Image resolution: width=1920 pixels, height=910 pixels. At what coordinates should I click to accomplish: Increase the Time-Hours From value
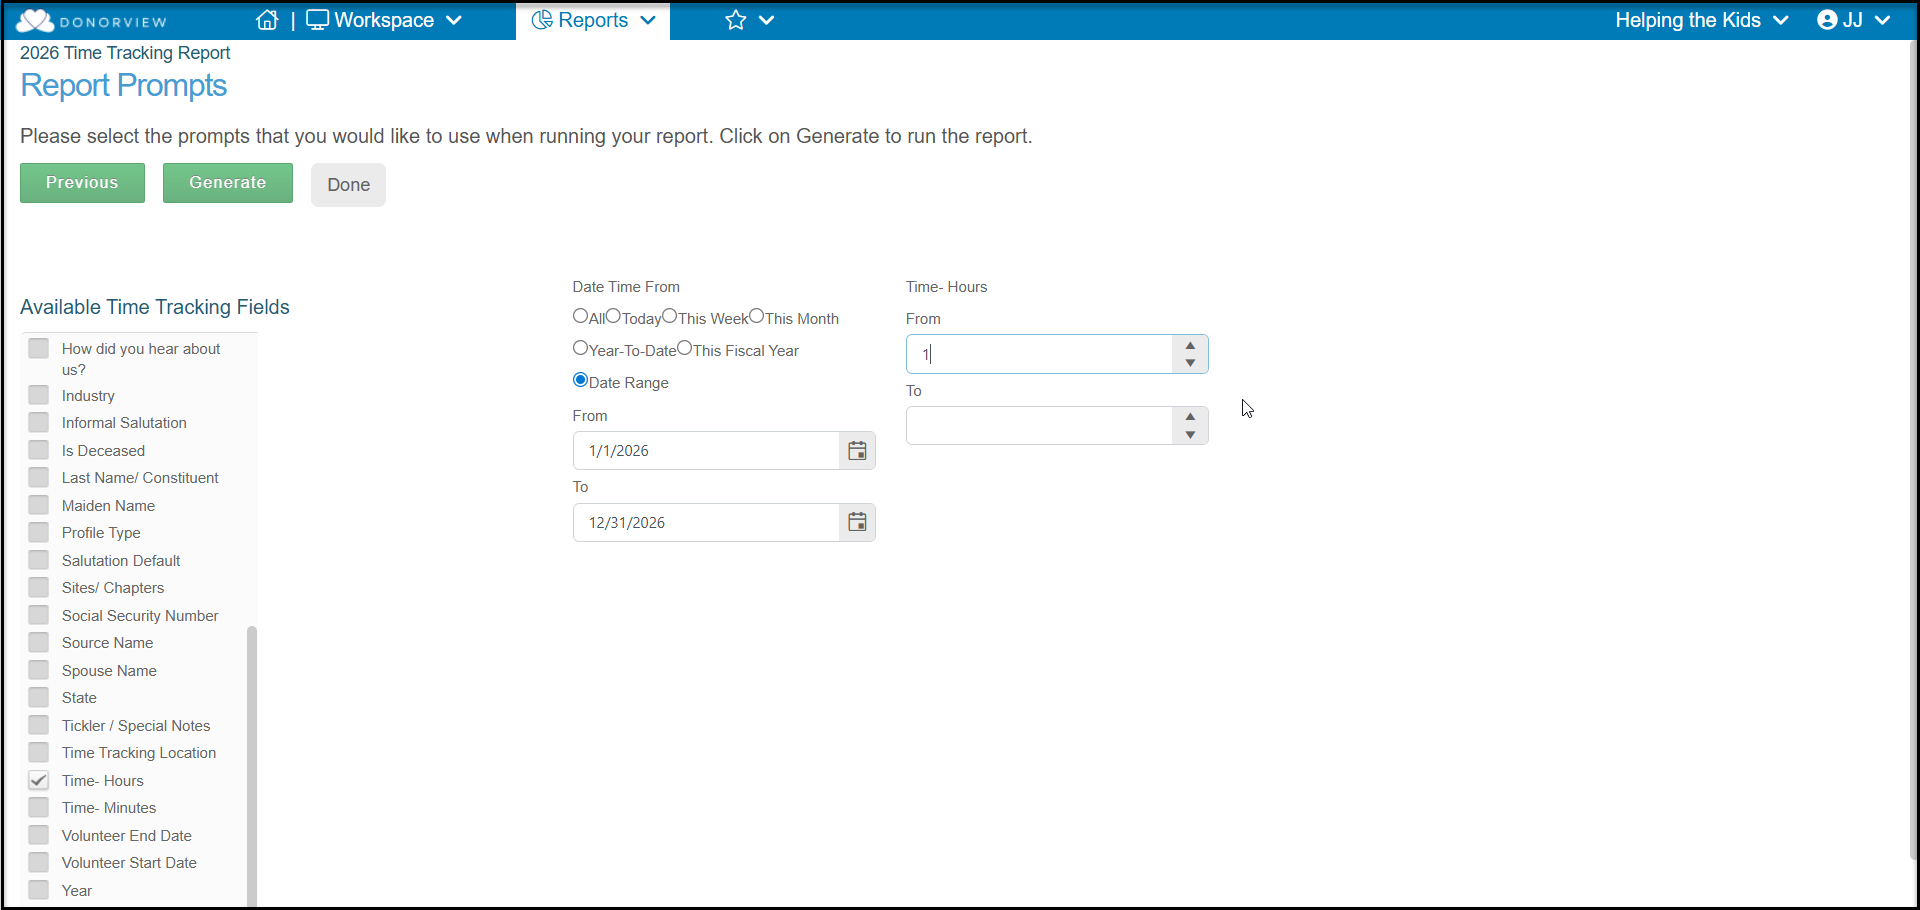point(1190,345)
